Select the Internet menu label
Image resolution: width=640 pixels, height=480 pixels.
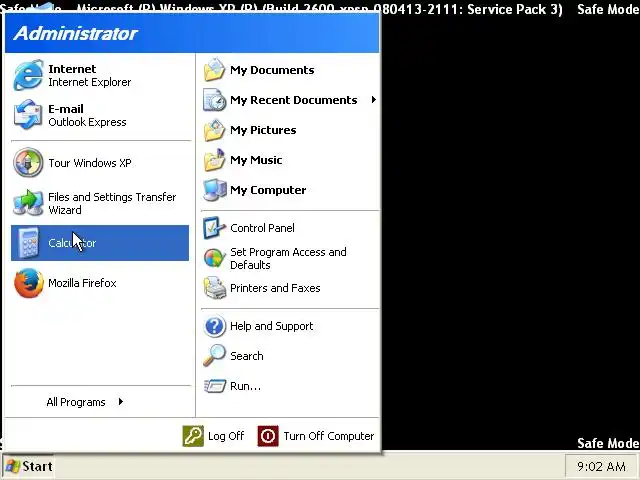point(72,69)
